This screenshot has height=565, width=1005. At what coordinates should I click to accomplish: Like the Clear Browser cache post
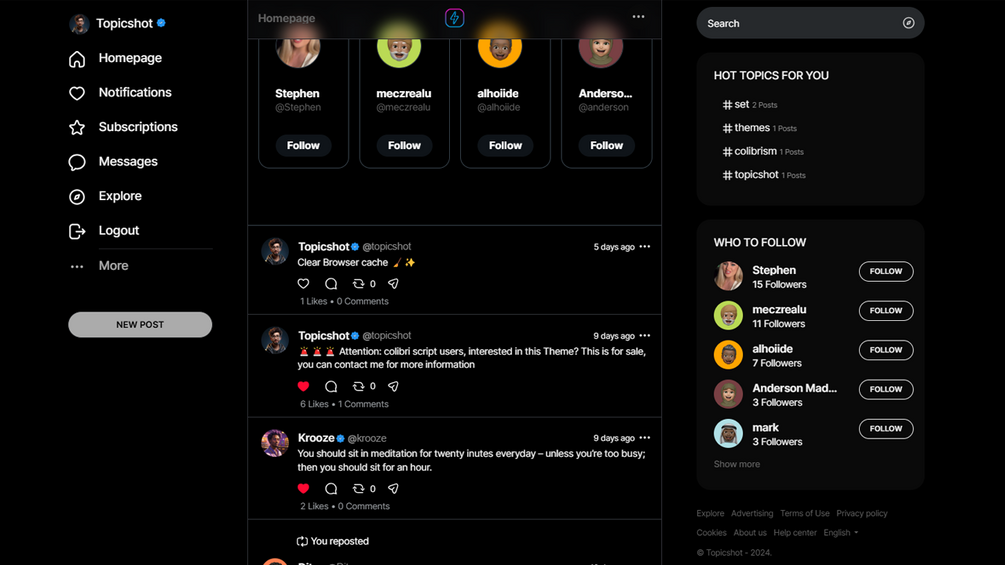point(303,284)
